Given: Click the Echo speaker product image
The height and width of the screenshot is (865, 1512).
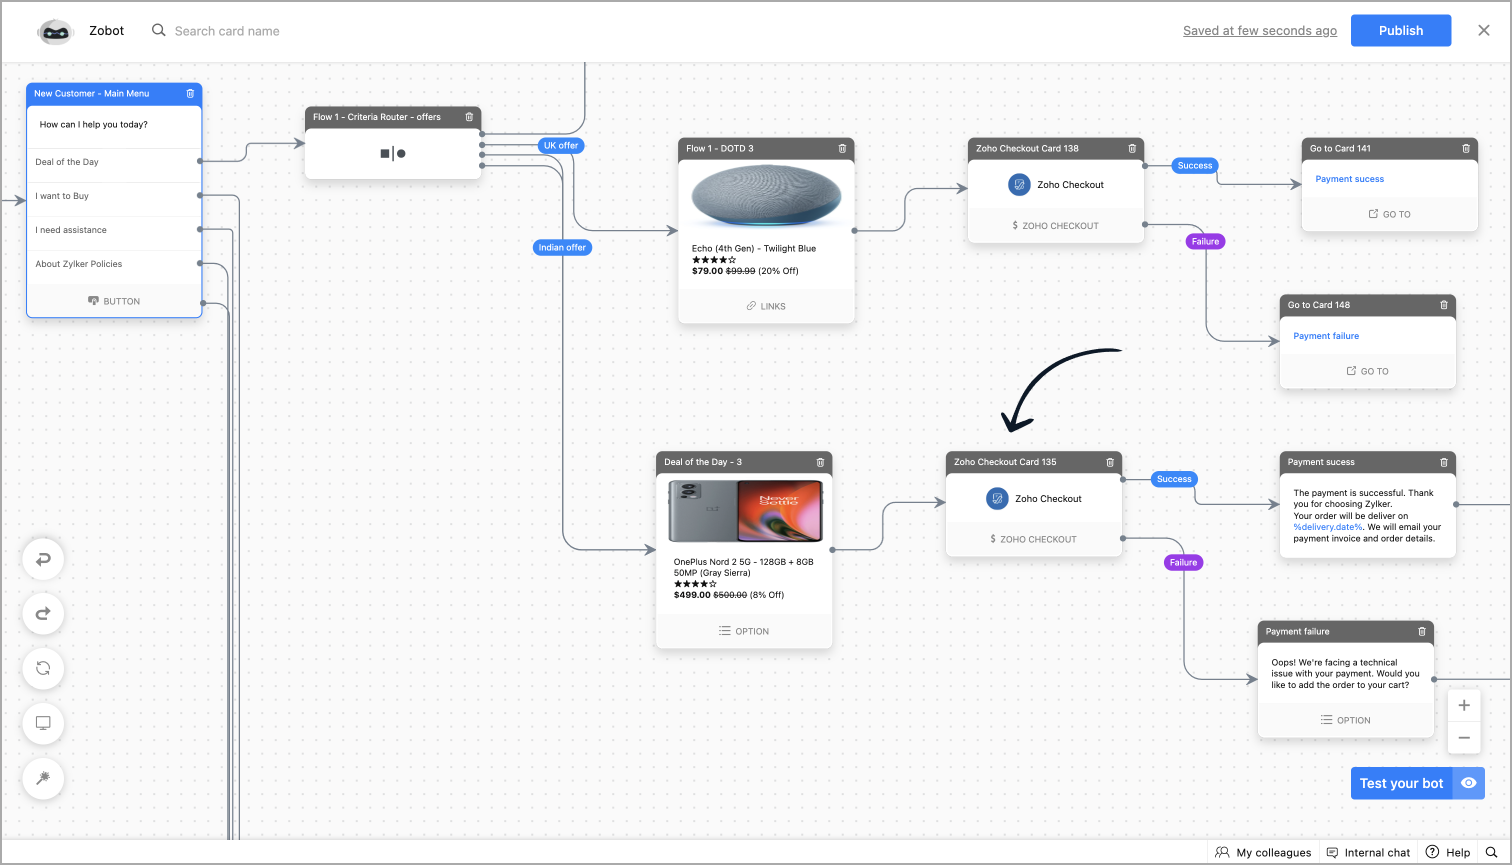Looking at the screenshot, I should coord(766,198).
